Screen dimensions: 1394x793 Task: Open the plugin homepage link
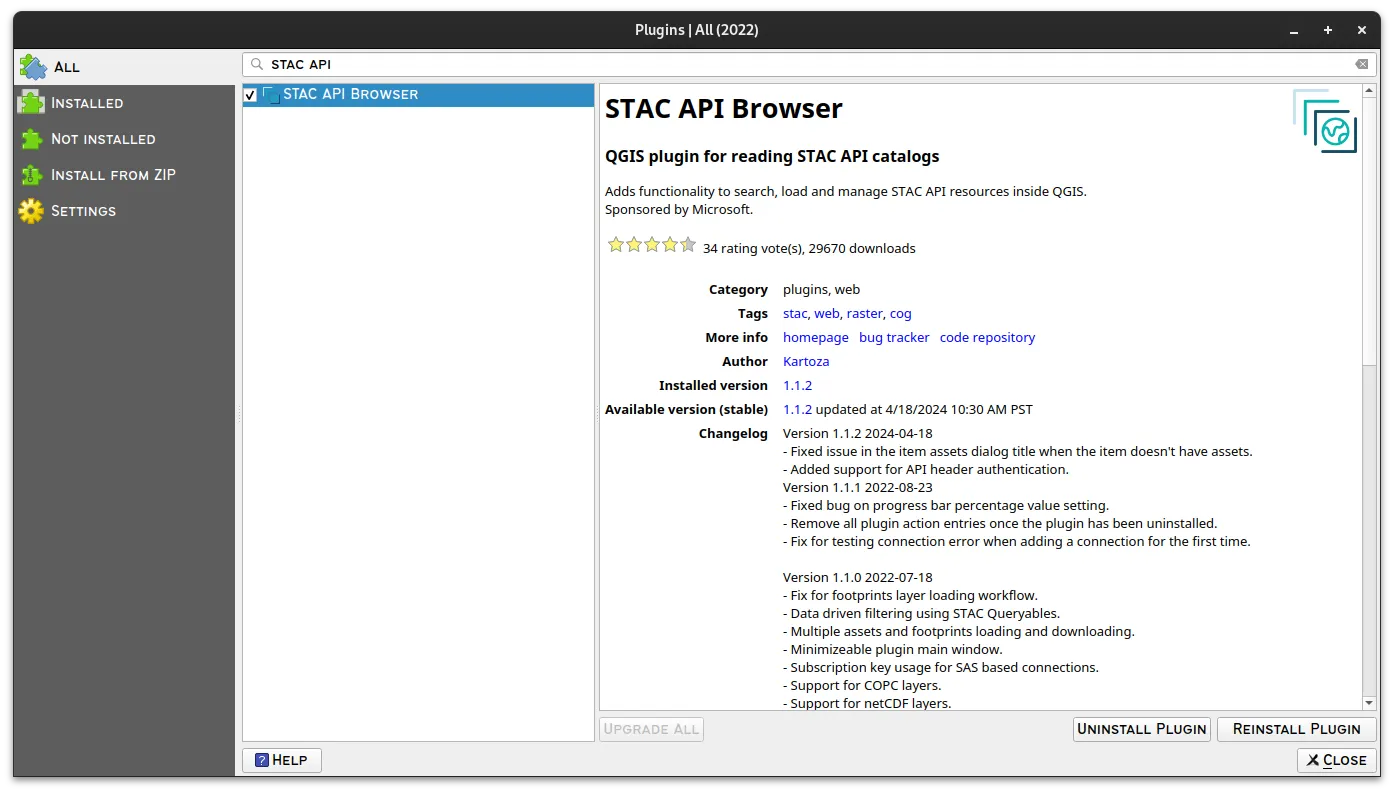815,337
